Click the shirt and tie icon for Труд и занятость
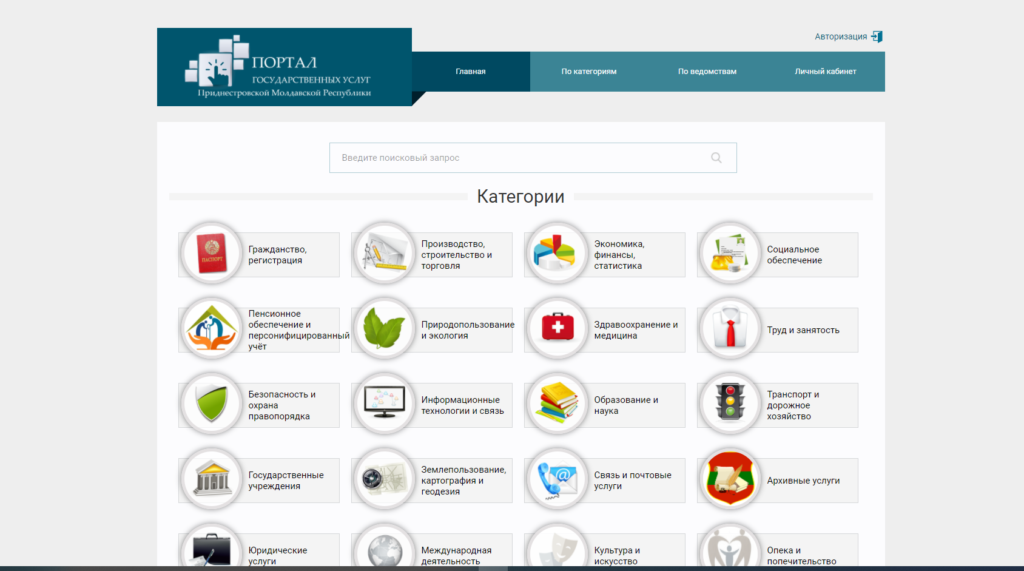This screenshot has height=571, width=1024. coord(730,329)
